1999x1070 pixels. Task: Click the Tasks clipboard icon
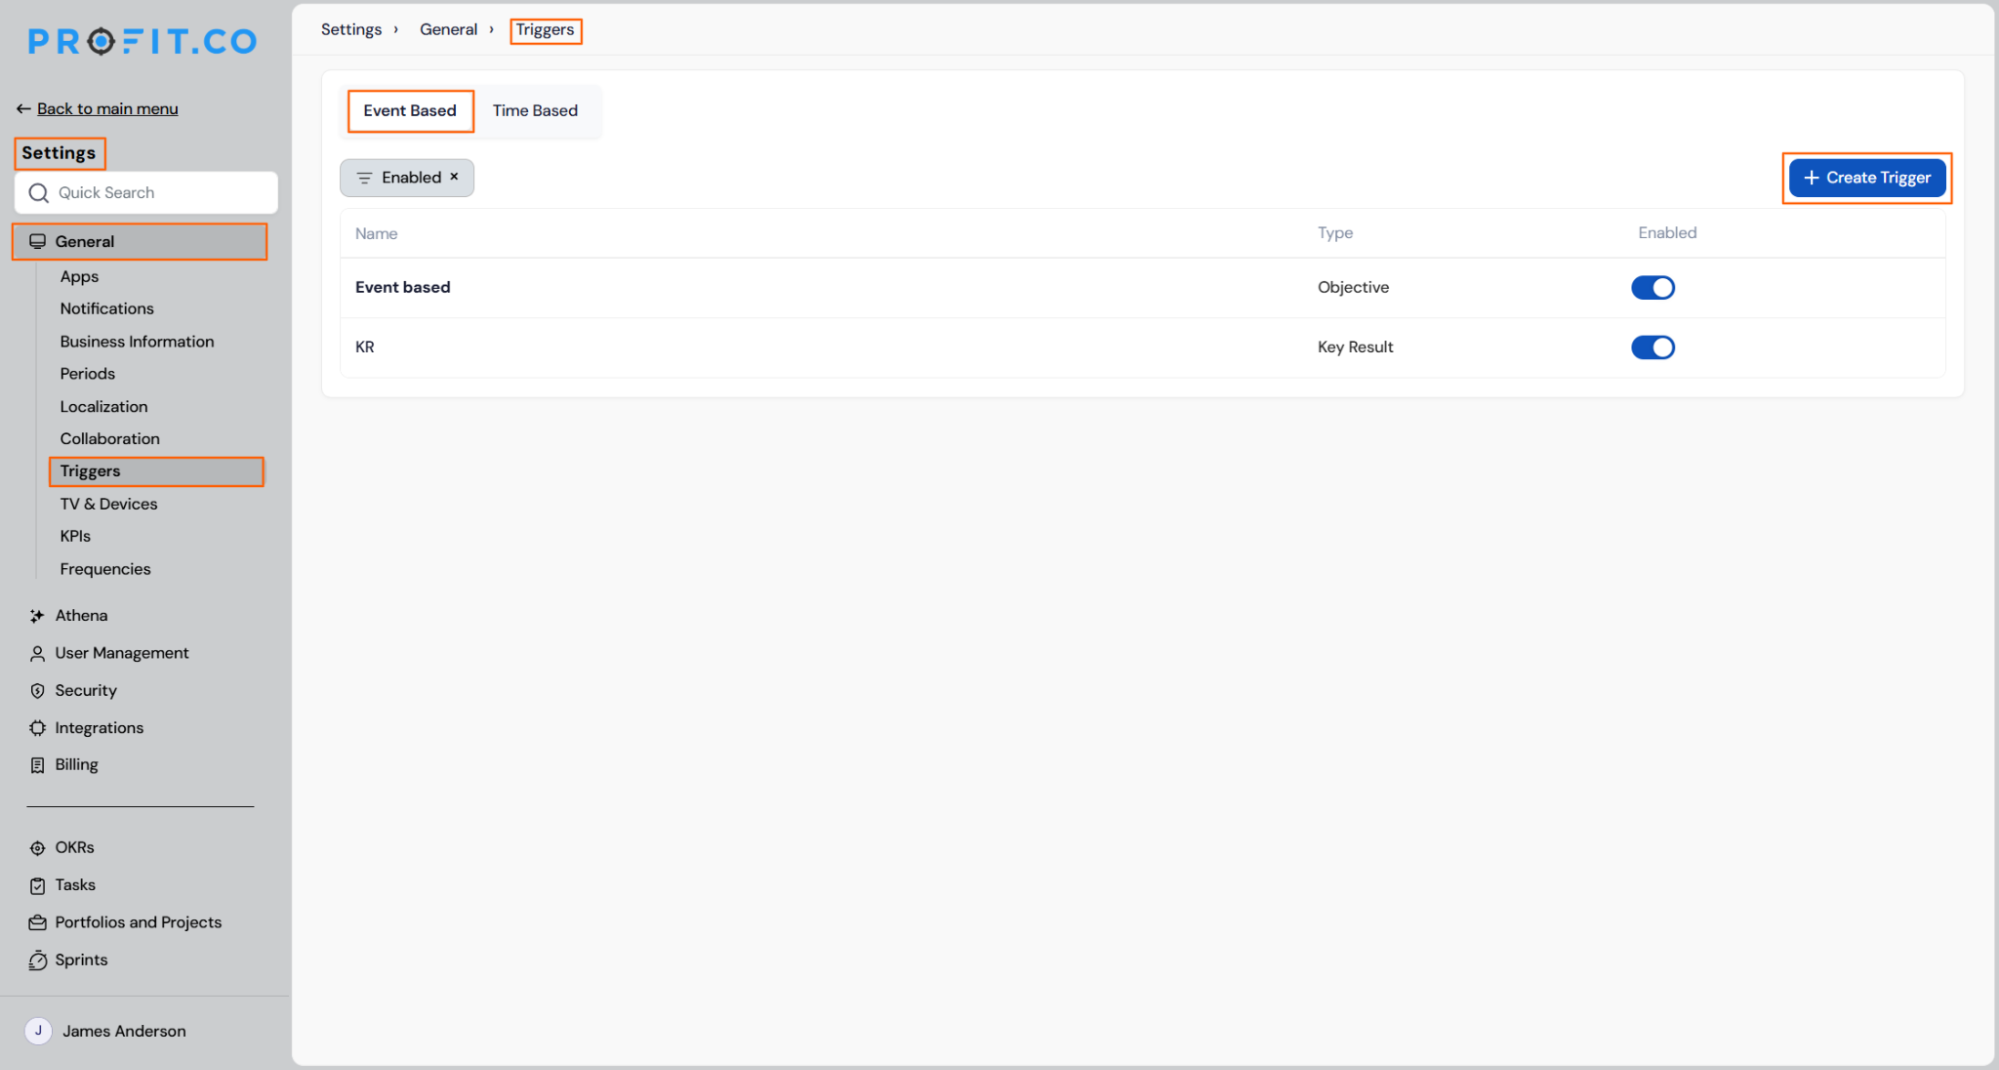(37, 885)
